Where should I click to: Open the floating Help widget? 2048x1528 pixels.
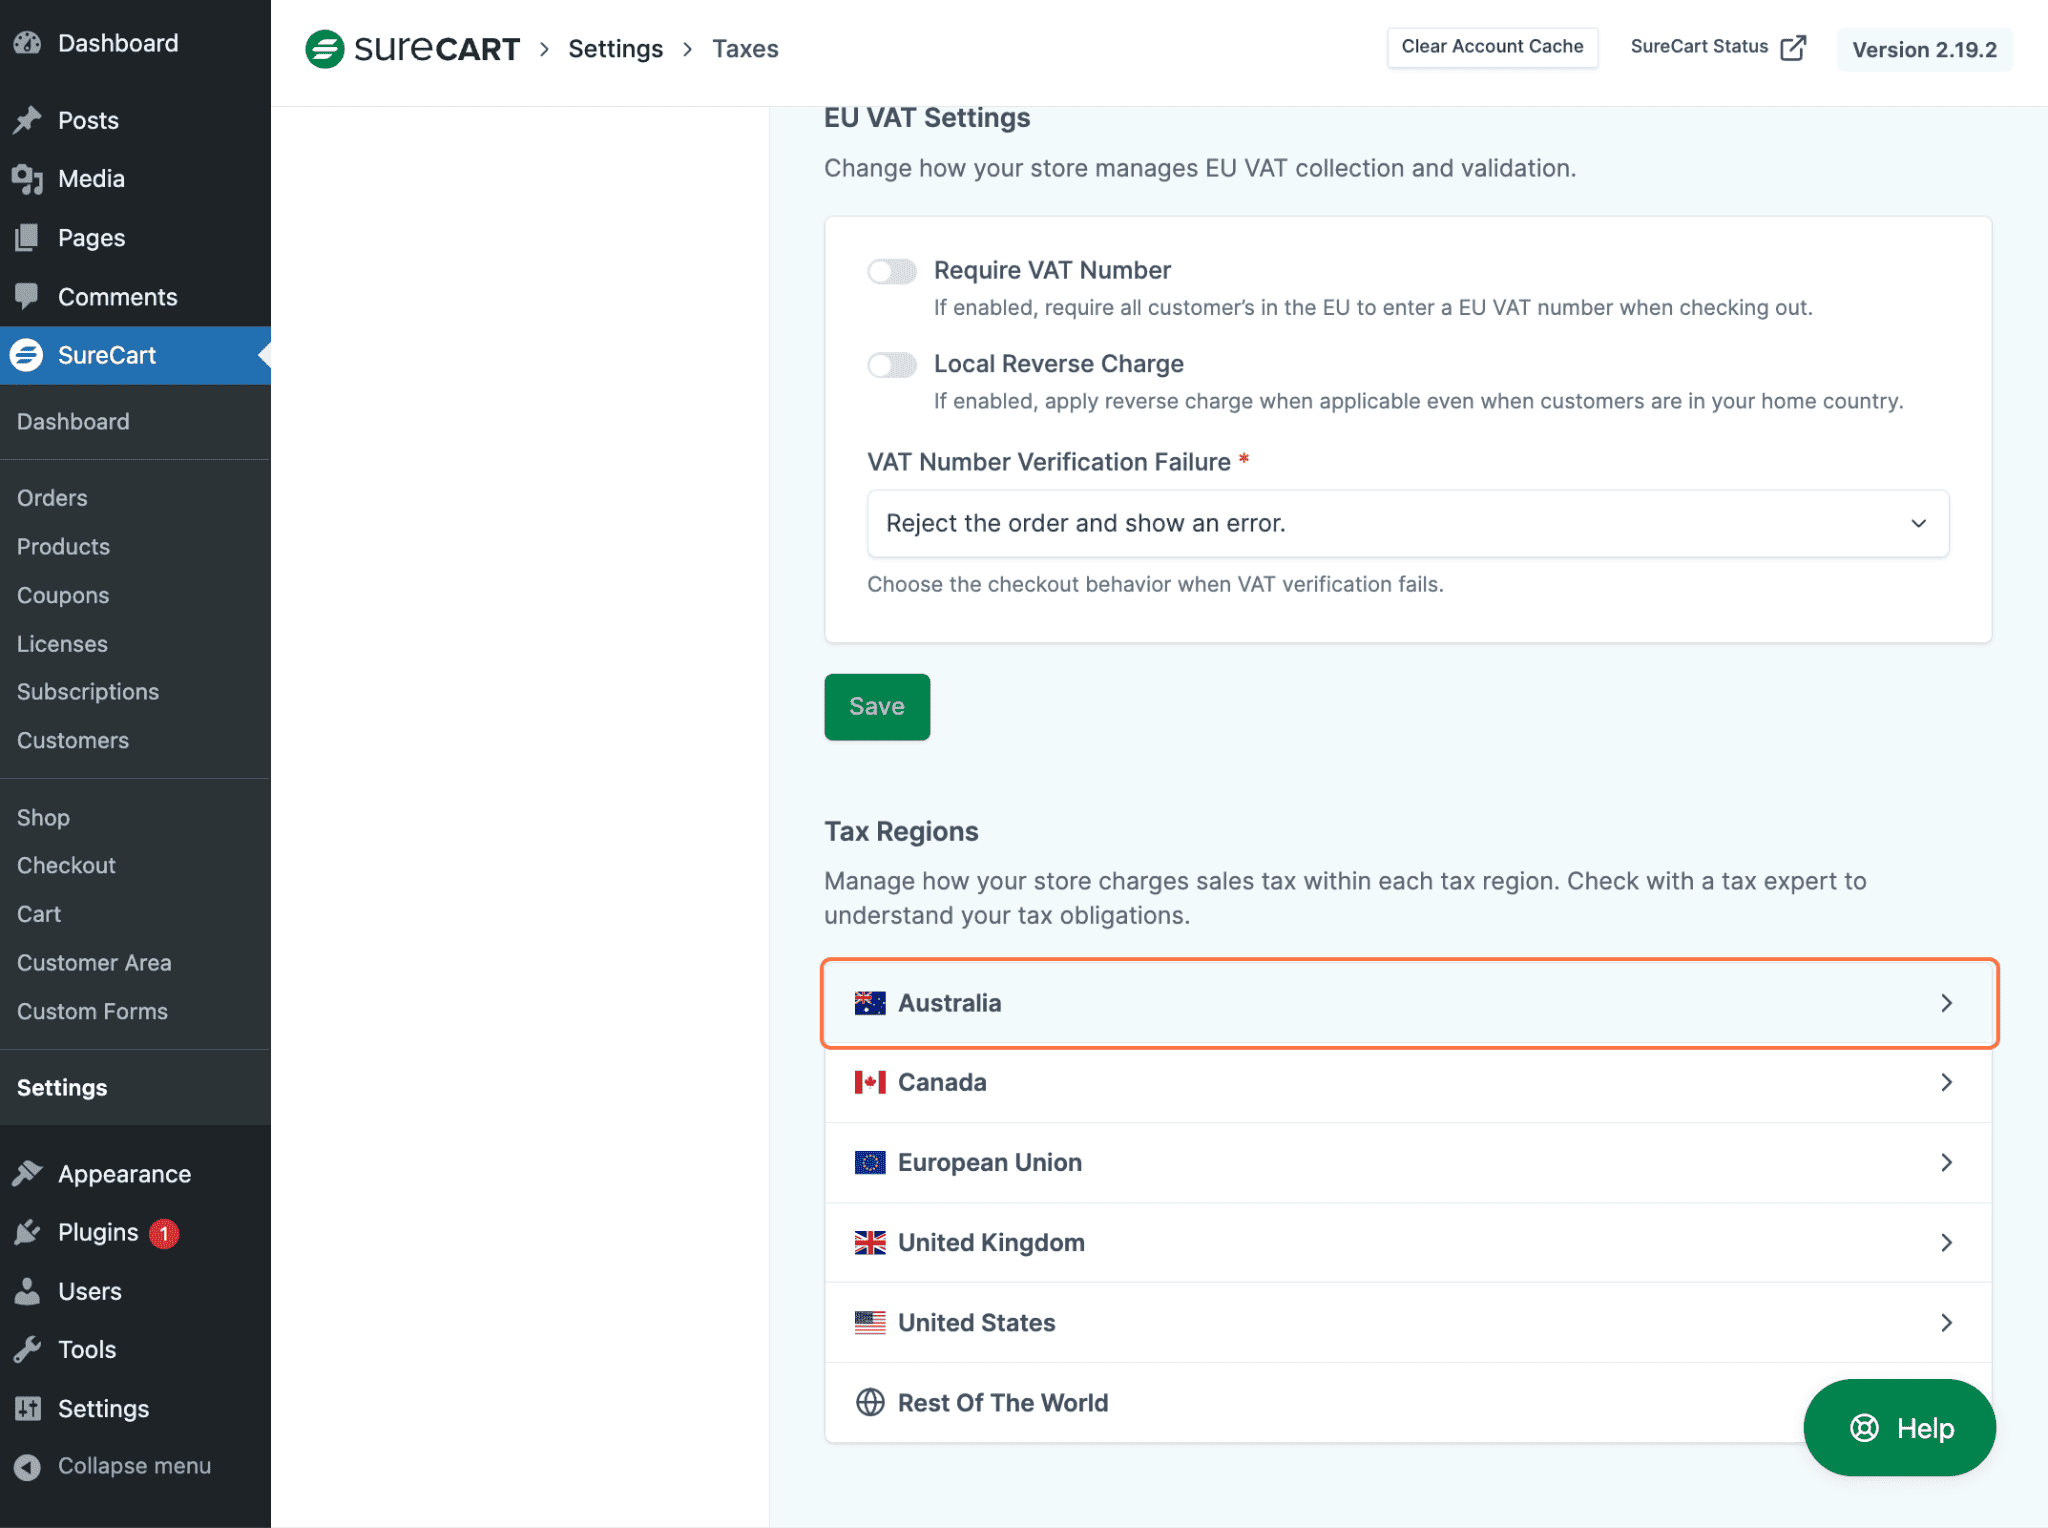pos(1898,1427)
